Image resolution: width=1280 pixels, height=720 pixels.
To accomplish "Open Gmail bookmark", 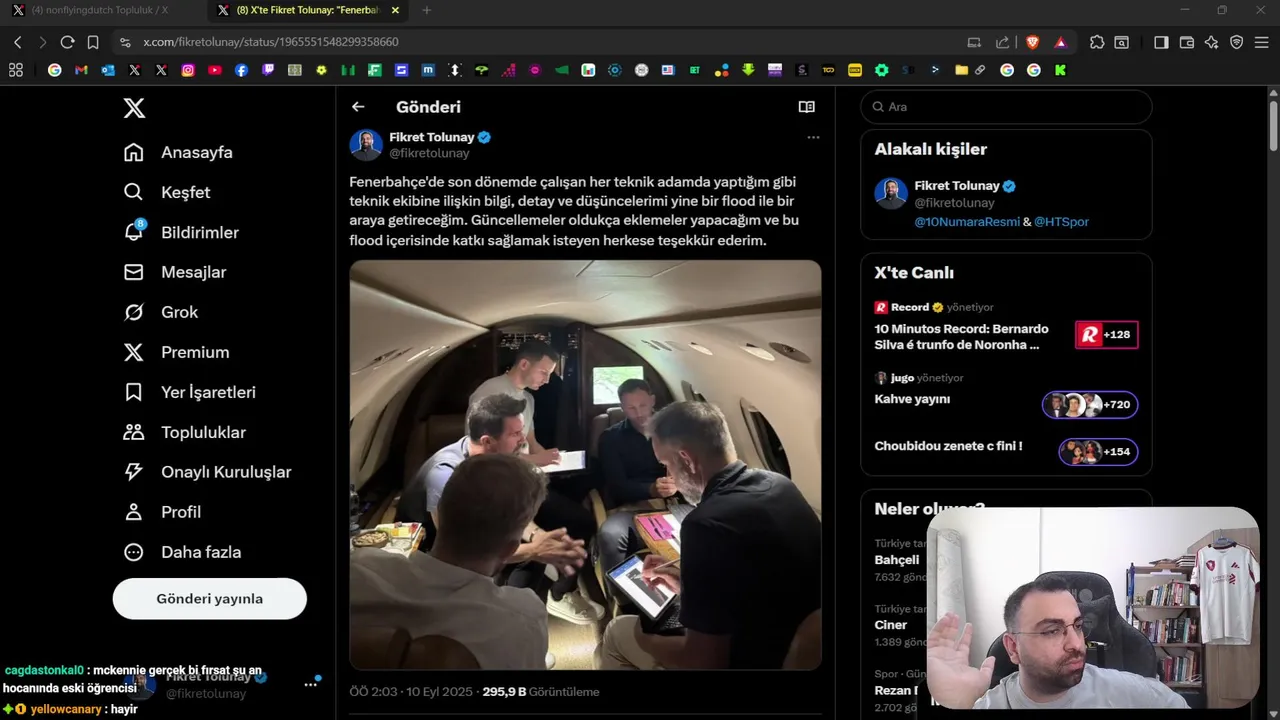I will pyautogui.click(x=81, y=70).
